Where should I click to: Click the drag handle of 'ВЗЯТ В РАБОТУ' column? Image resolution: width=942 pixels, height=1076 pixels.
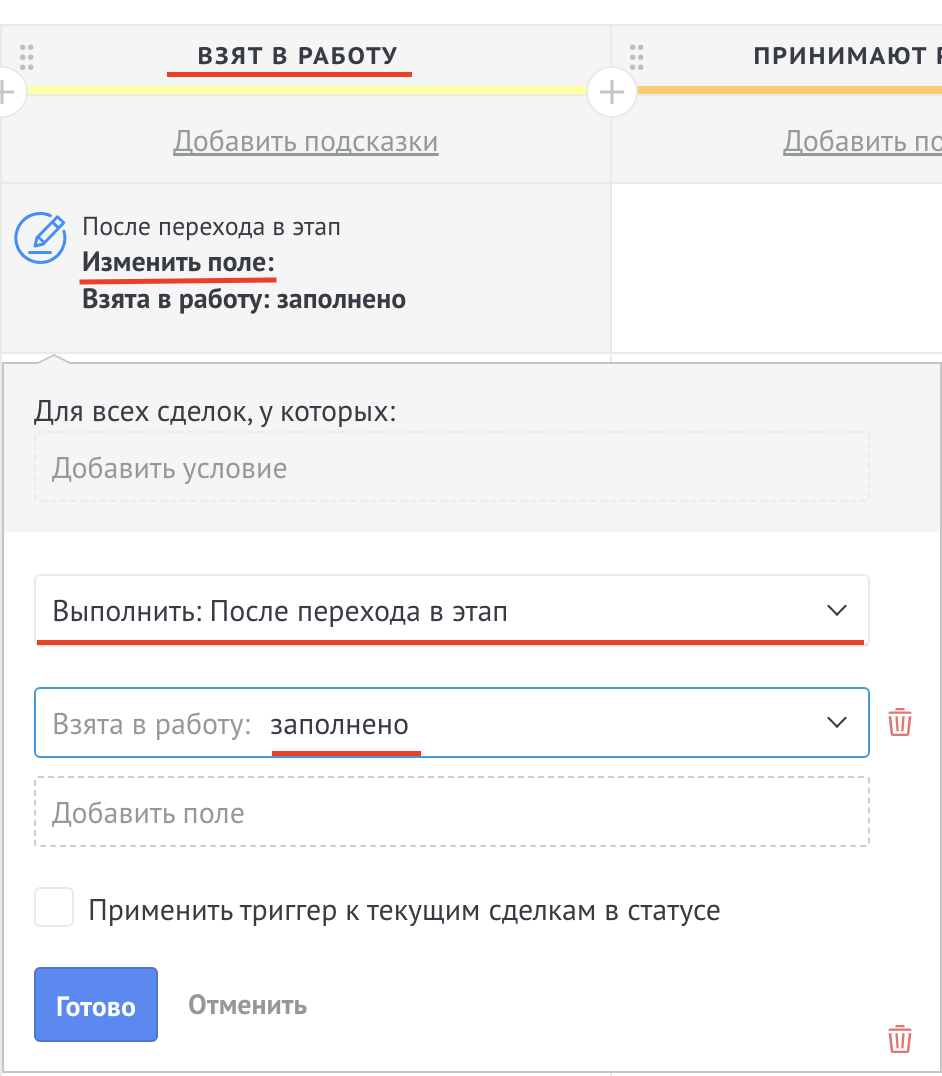(27, 56)
